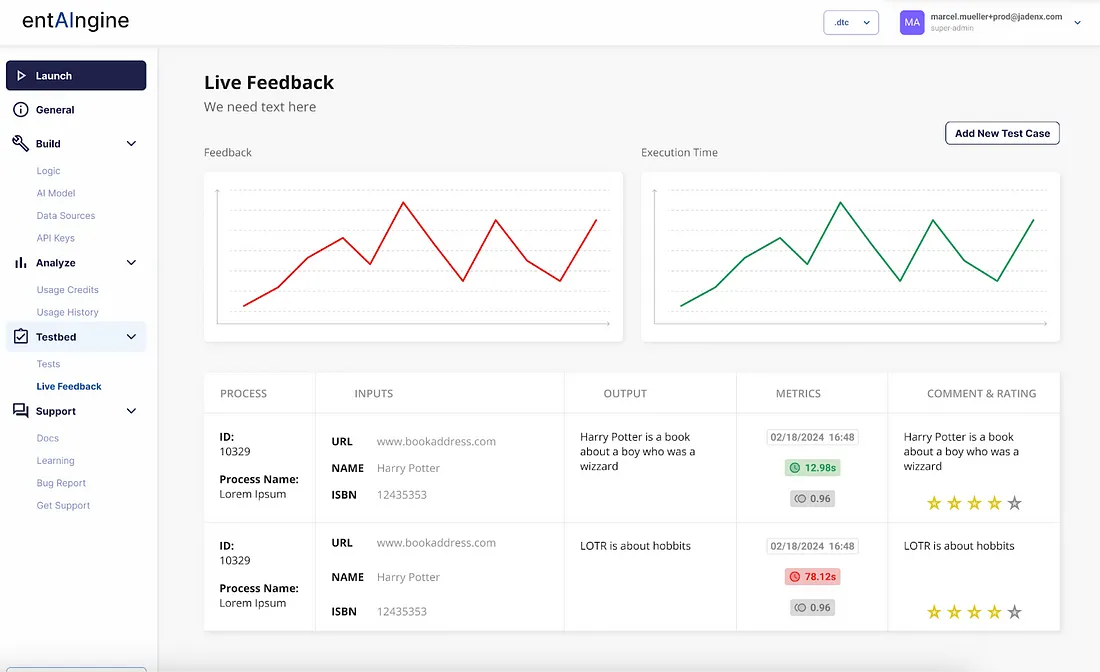Click first star in Harry Potter rating
This screenshot has height=672, width=1100.
[934, 503]
